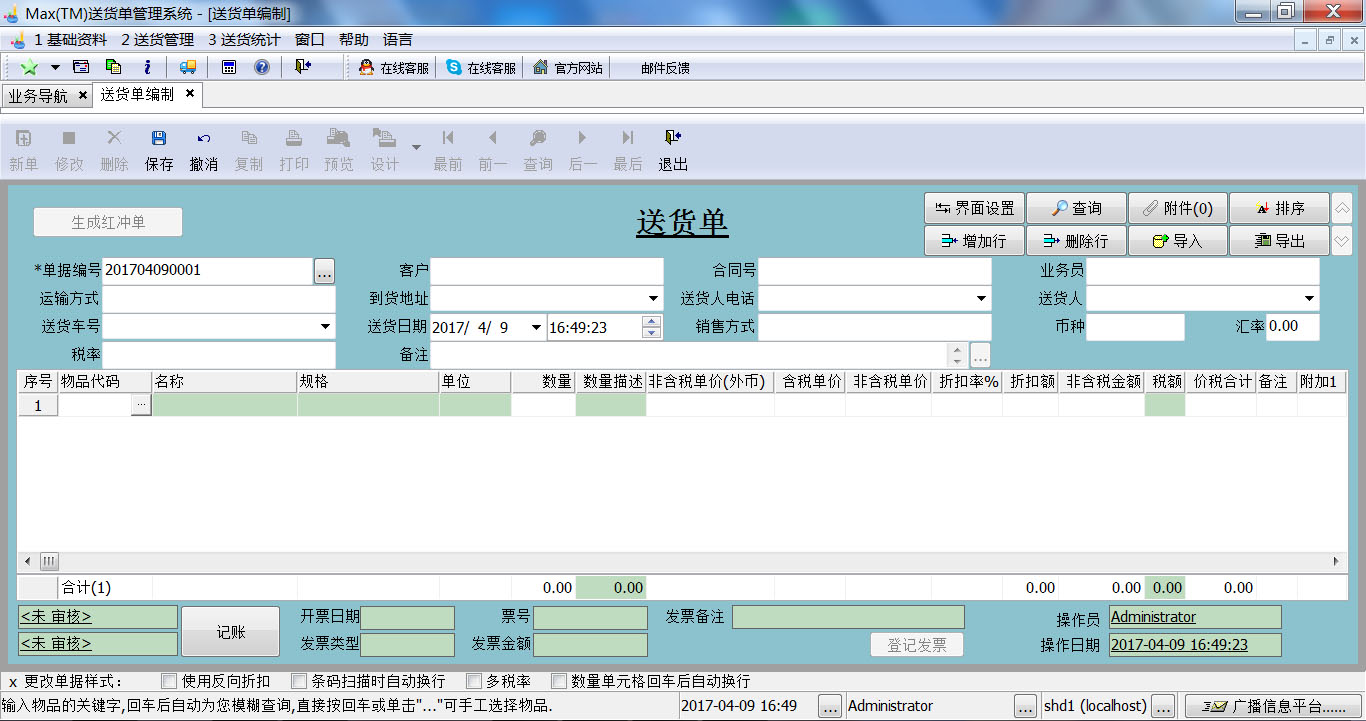The height and width of the screenshot is (721, 1366).
Task: Click 删除行 button
Action: (1076, 241)
